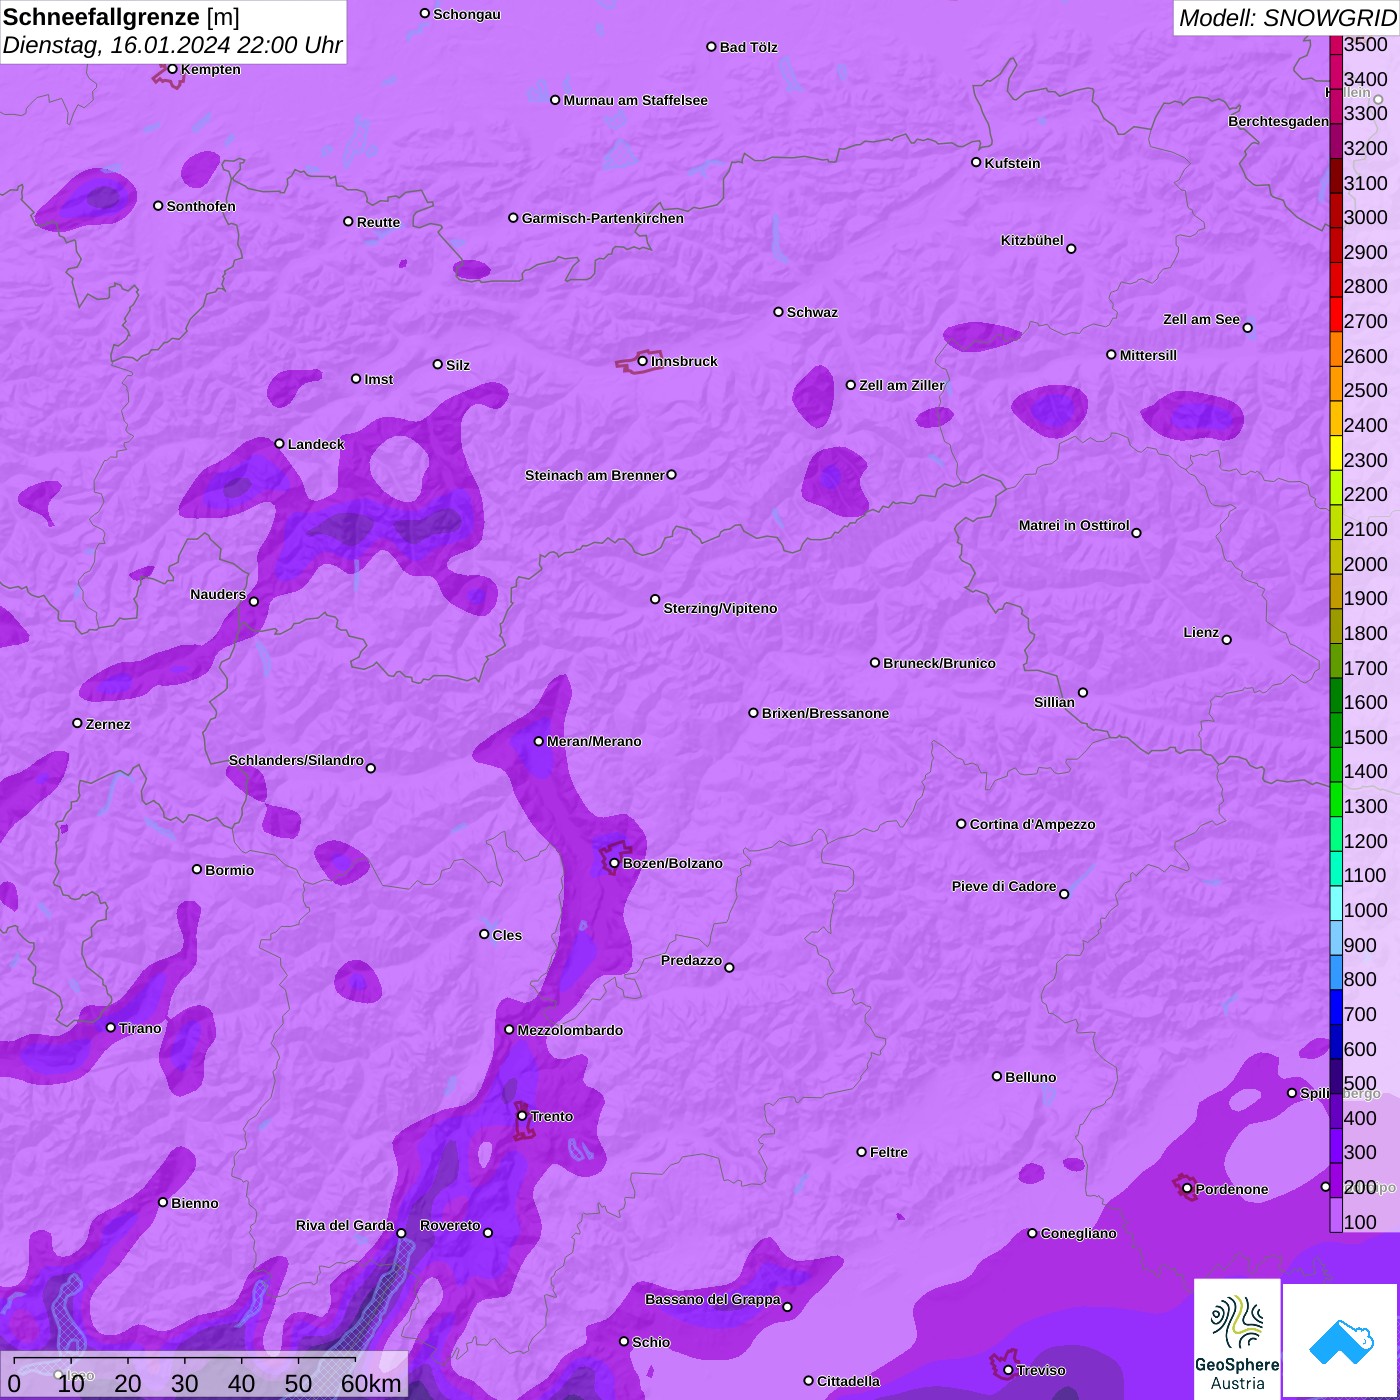Click the Meran/Merano location dot
Screen dimensions: 1400x1400
pyautogui.click(x=538, y=741)
